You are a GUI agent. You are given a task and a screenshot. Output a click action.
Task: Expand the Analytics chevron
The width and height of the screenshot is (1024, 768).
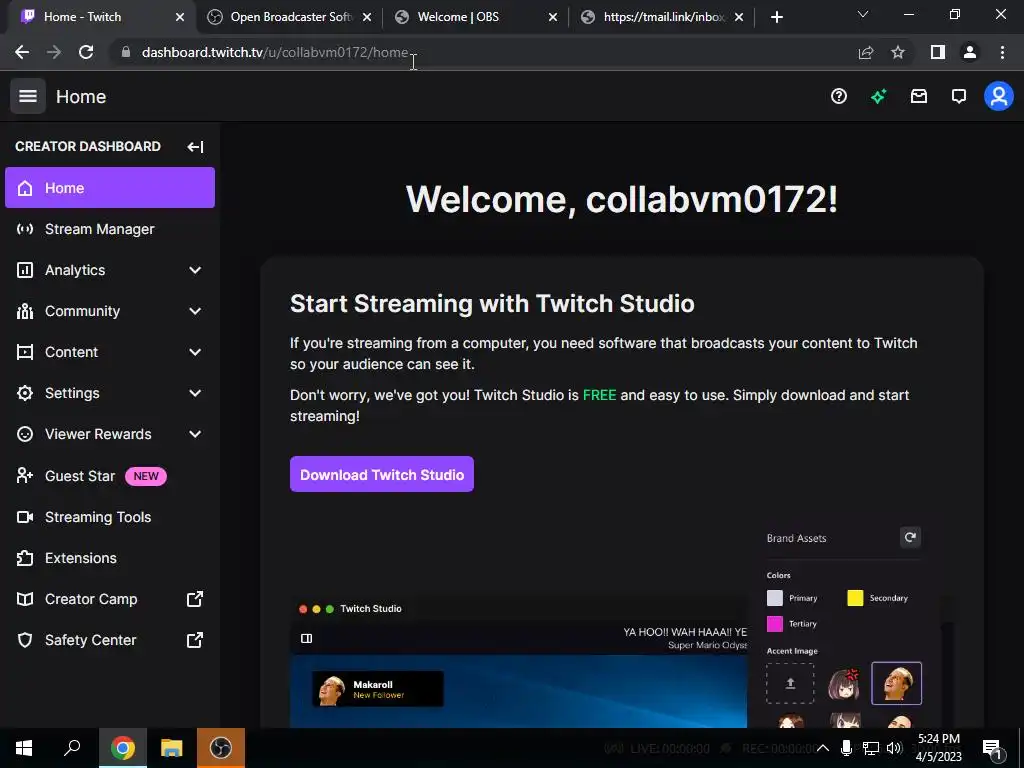tap(195, 270)
